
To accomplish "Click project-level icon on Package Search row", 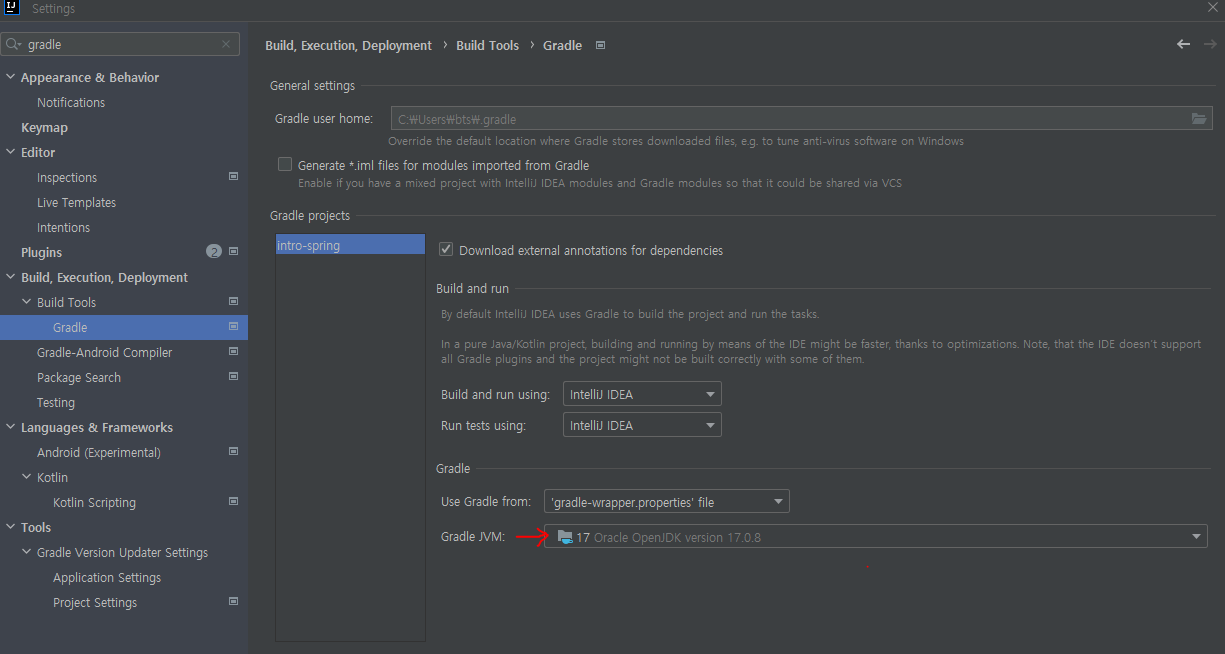I will tap(233, 377).
